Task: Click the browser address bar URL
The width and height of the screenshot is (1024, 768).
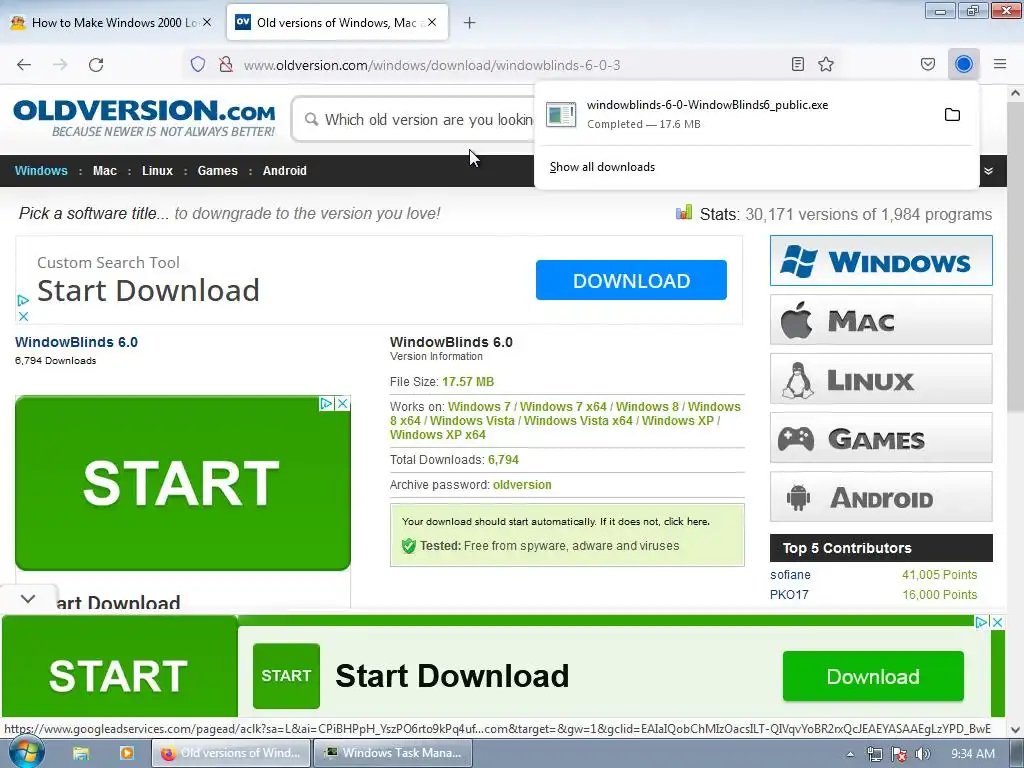Action: click(x=432, y=65)
